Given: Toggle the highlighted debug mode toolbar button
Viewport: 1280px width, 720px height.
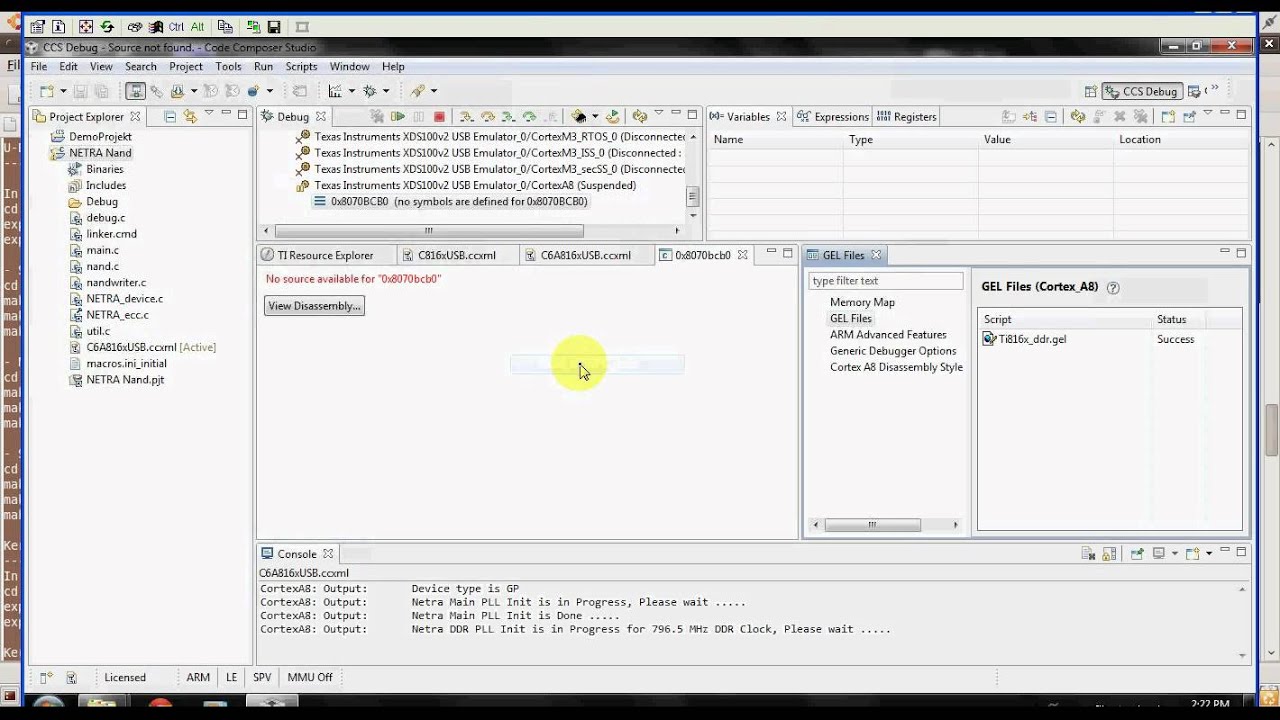Looking at the screenshot, I should coord(136,91).
